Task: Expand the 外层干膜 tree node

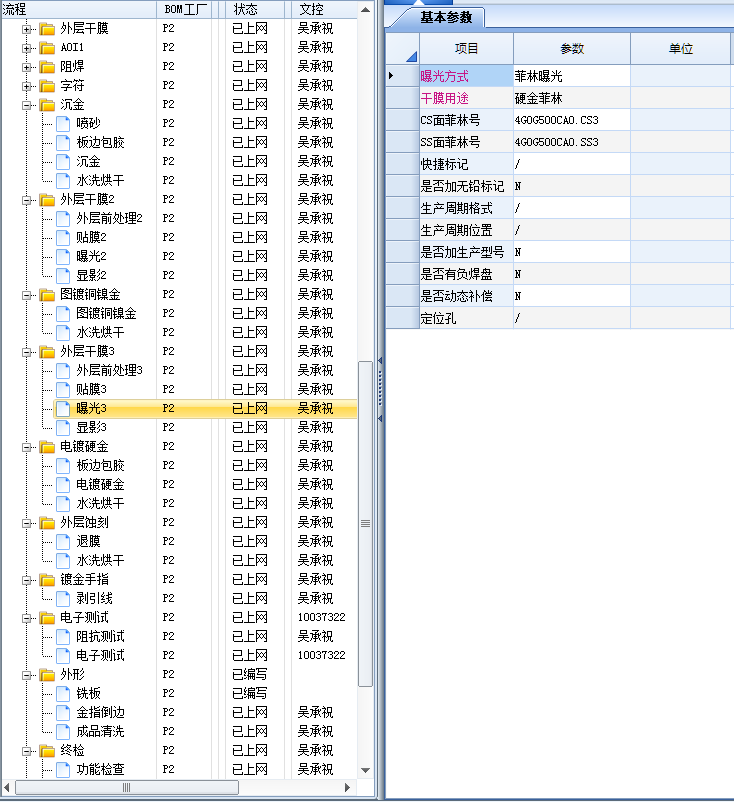Action: (x=26, y=29)
